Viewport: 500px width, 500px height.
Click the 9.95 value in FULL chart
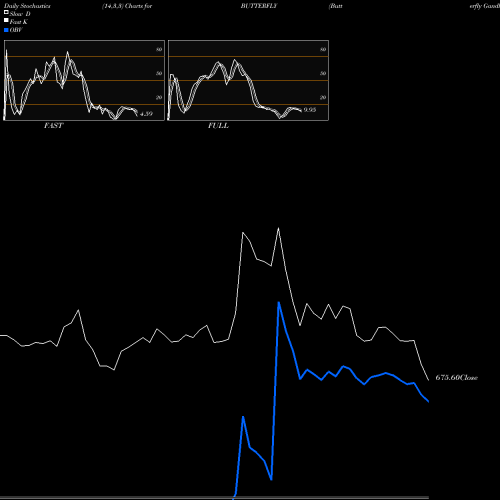pos(310,110)
